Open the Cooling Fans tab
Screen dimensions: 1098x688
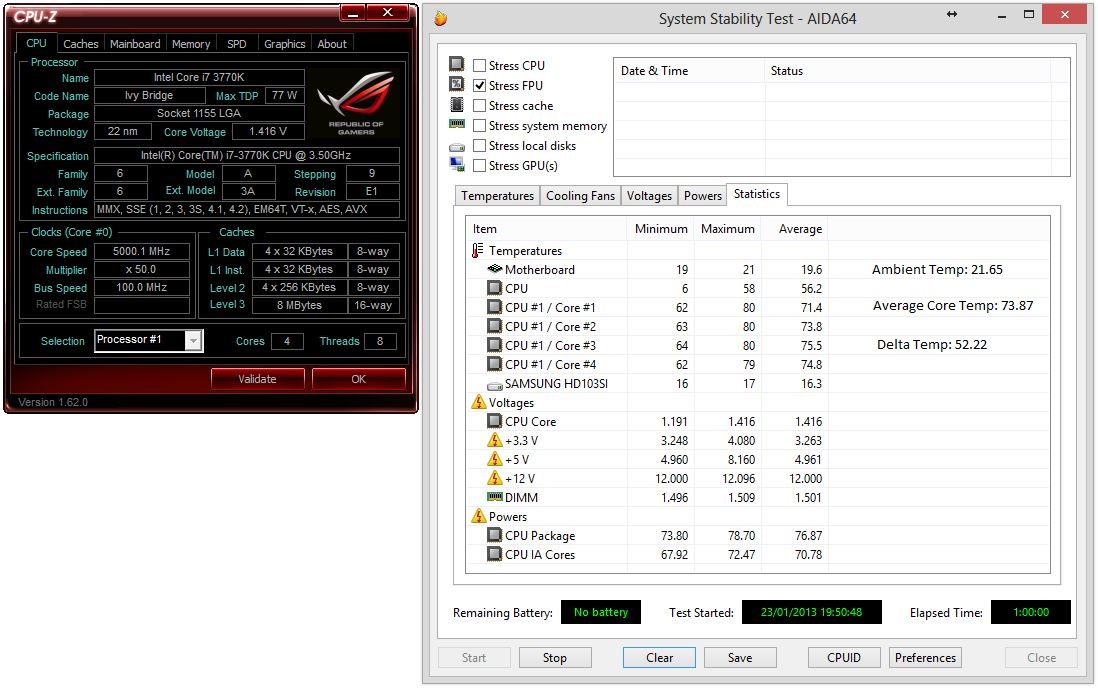[x=581, y=195]
